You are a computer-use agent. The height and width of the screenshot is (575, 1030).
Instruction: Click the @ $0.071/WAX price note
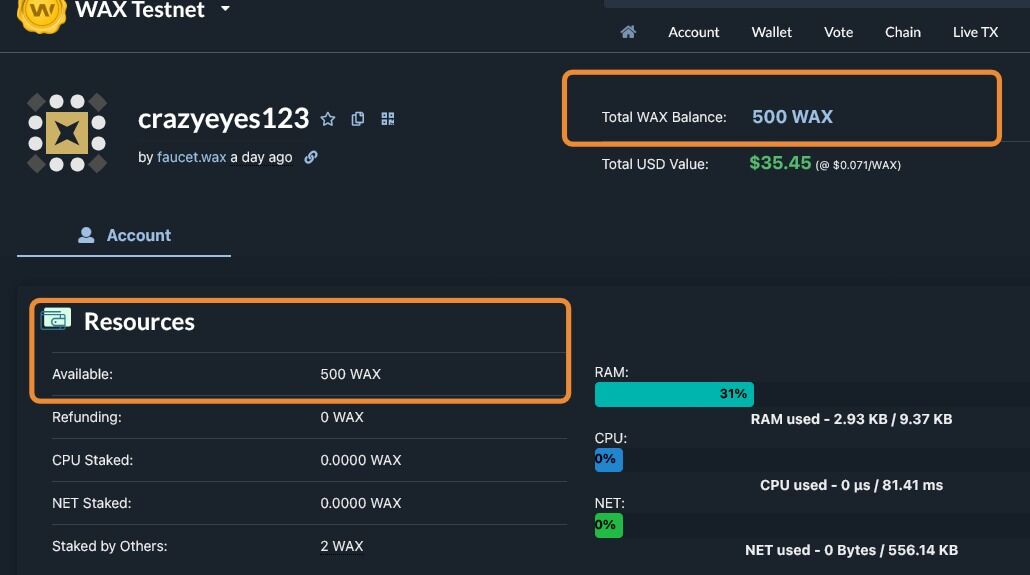point(858,165)
